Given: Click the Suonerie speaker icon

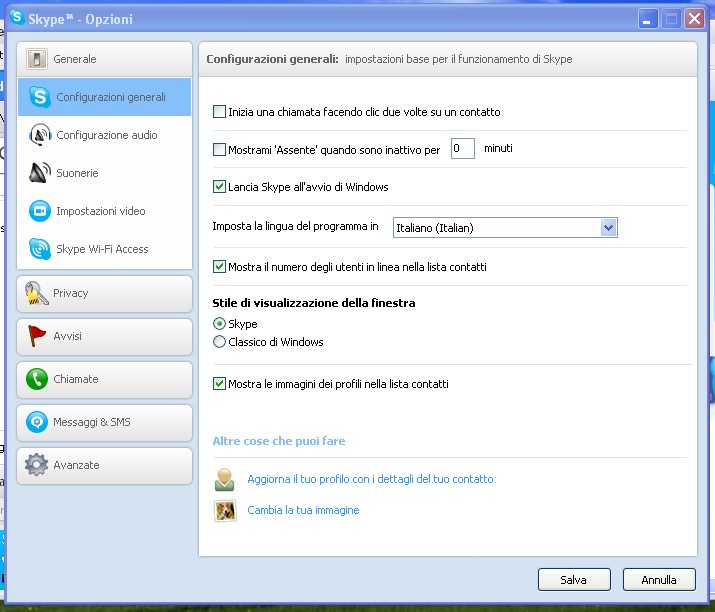Looking at the screenshot, I should click(39, 173).
